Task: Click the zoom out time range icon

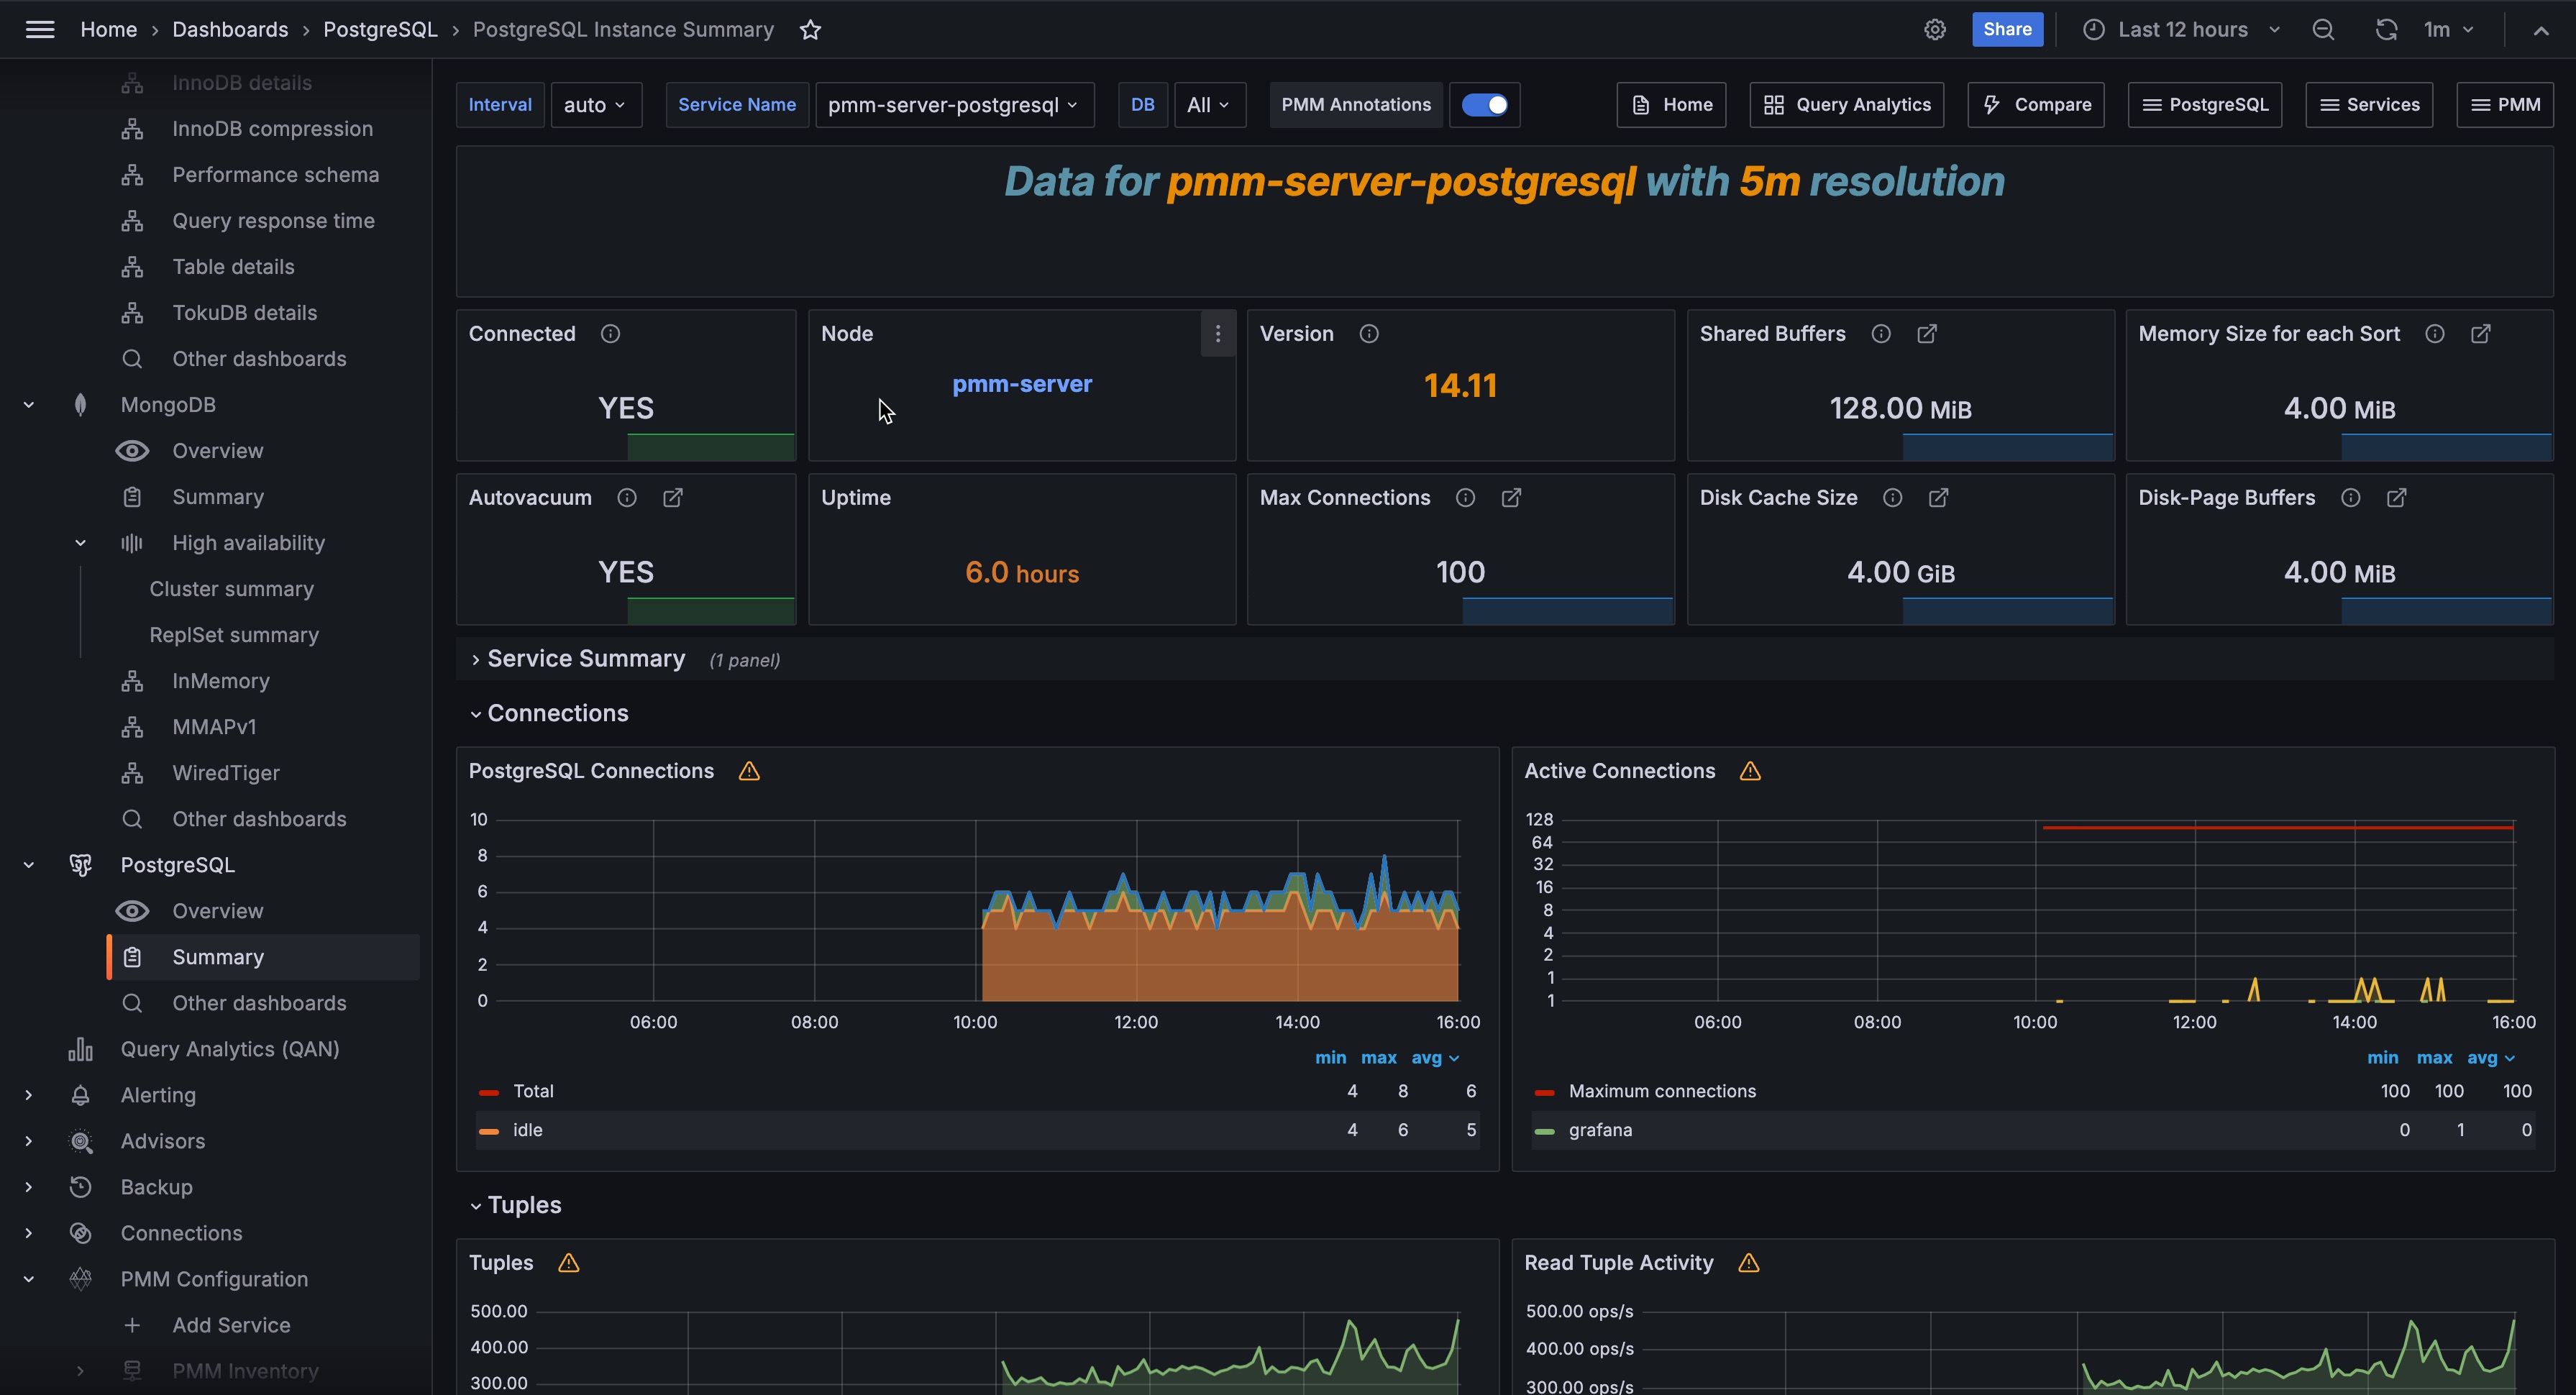Action: (2323, 30)
